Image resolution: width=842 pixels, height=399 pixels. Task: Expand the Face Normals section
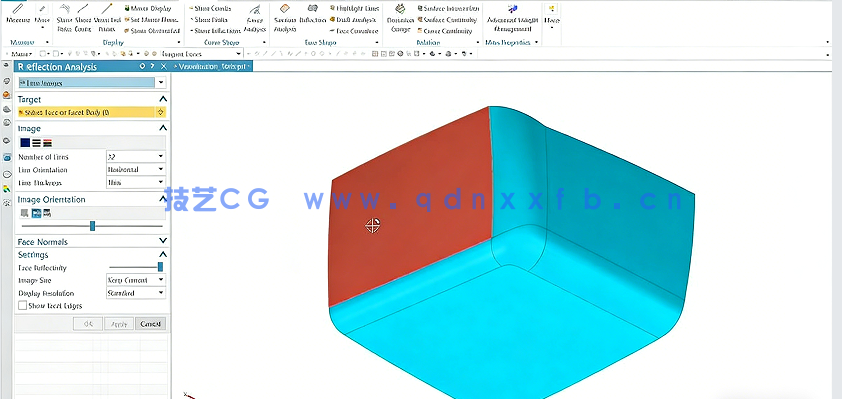pyautogui.click(x=163, y=241)
